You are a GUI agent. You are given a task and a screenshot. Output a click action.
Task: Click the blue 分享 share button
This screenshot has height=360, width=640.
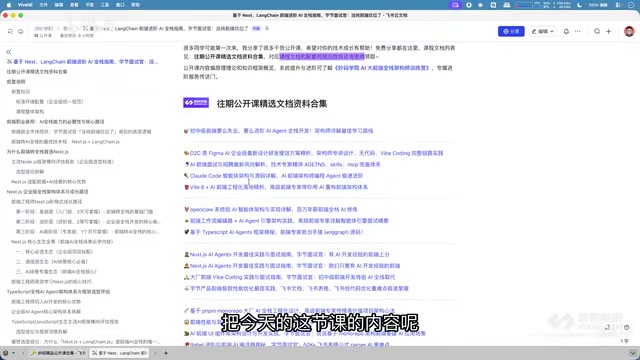(x=511, y=31)
